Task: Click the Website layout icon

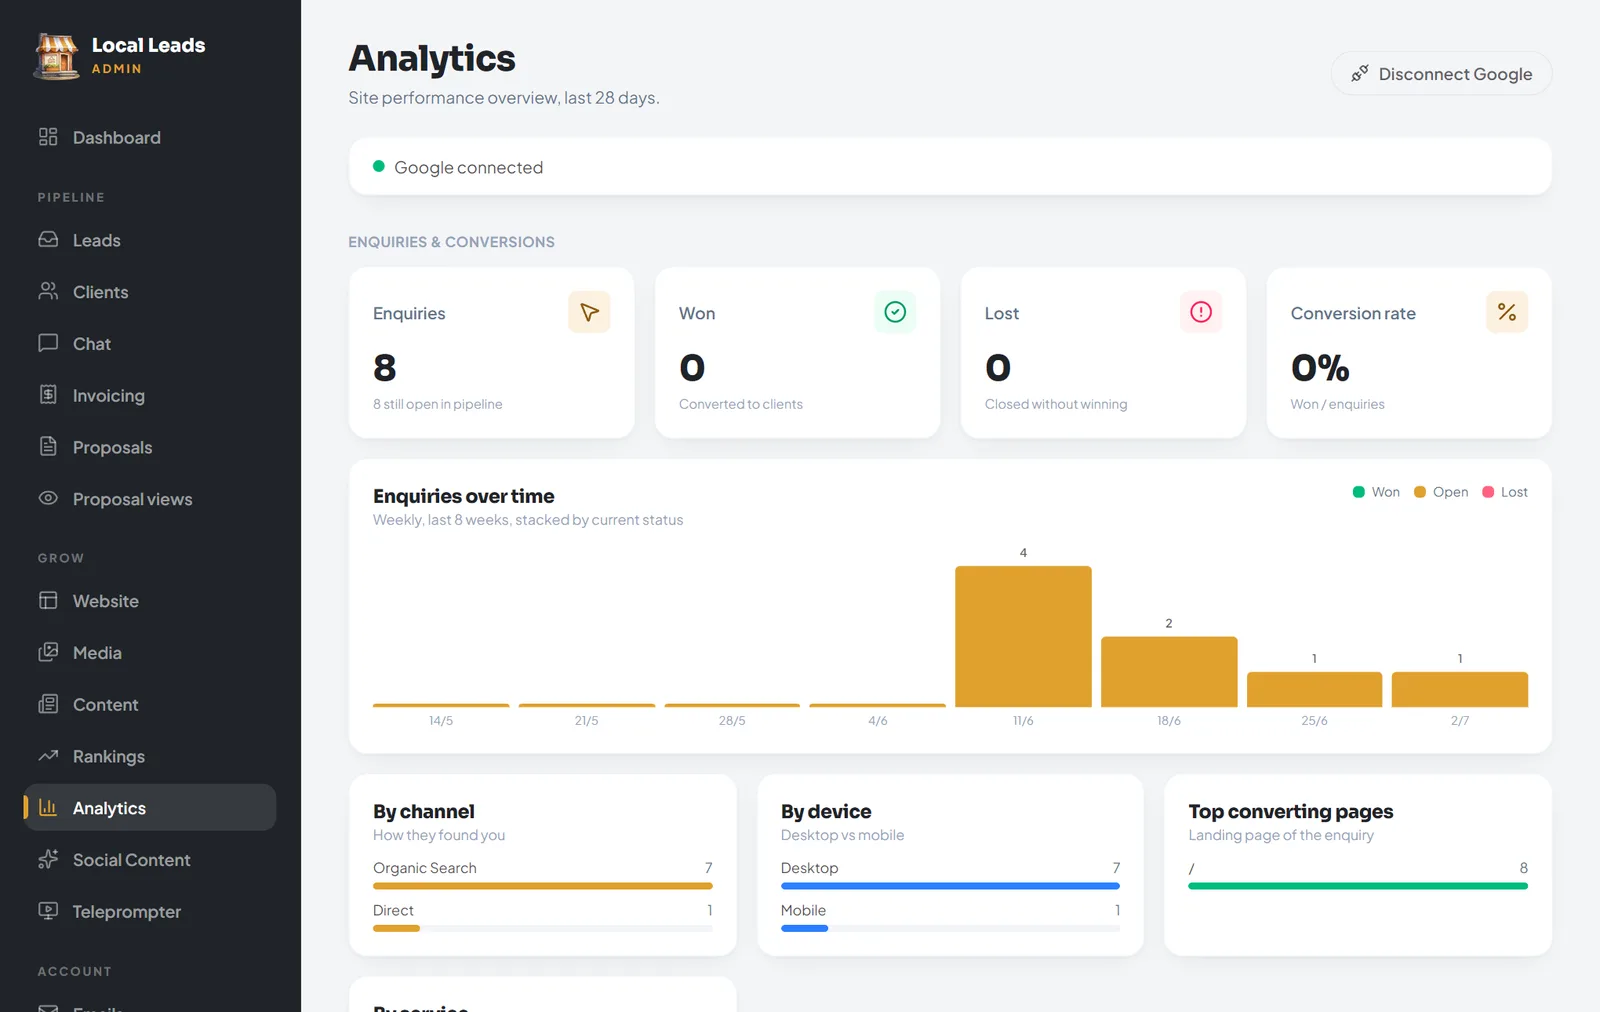Action: (48, 600)
